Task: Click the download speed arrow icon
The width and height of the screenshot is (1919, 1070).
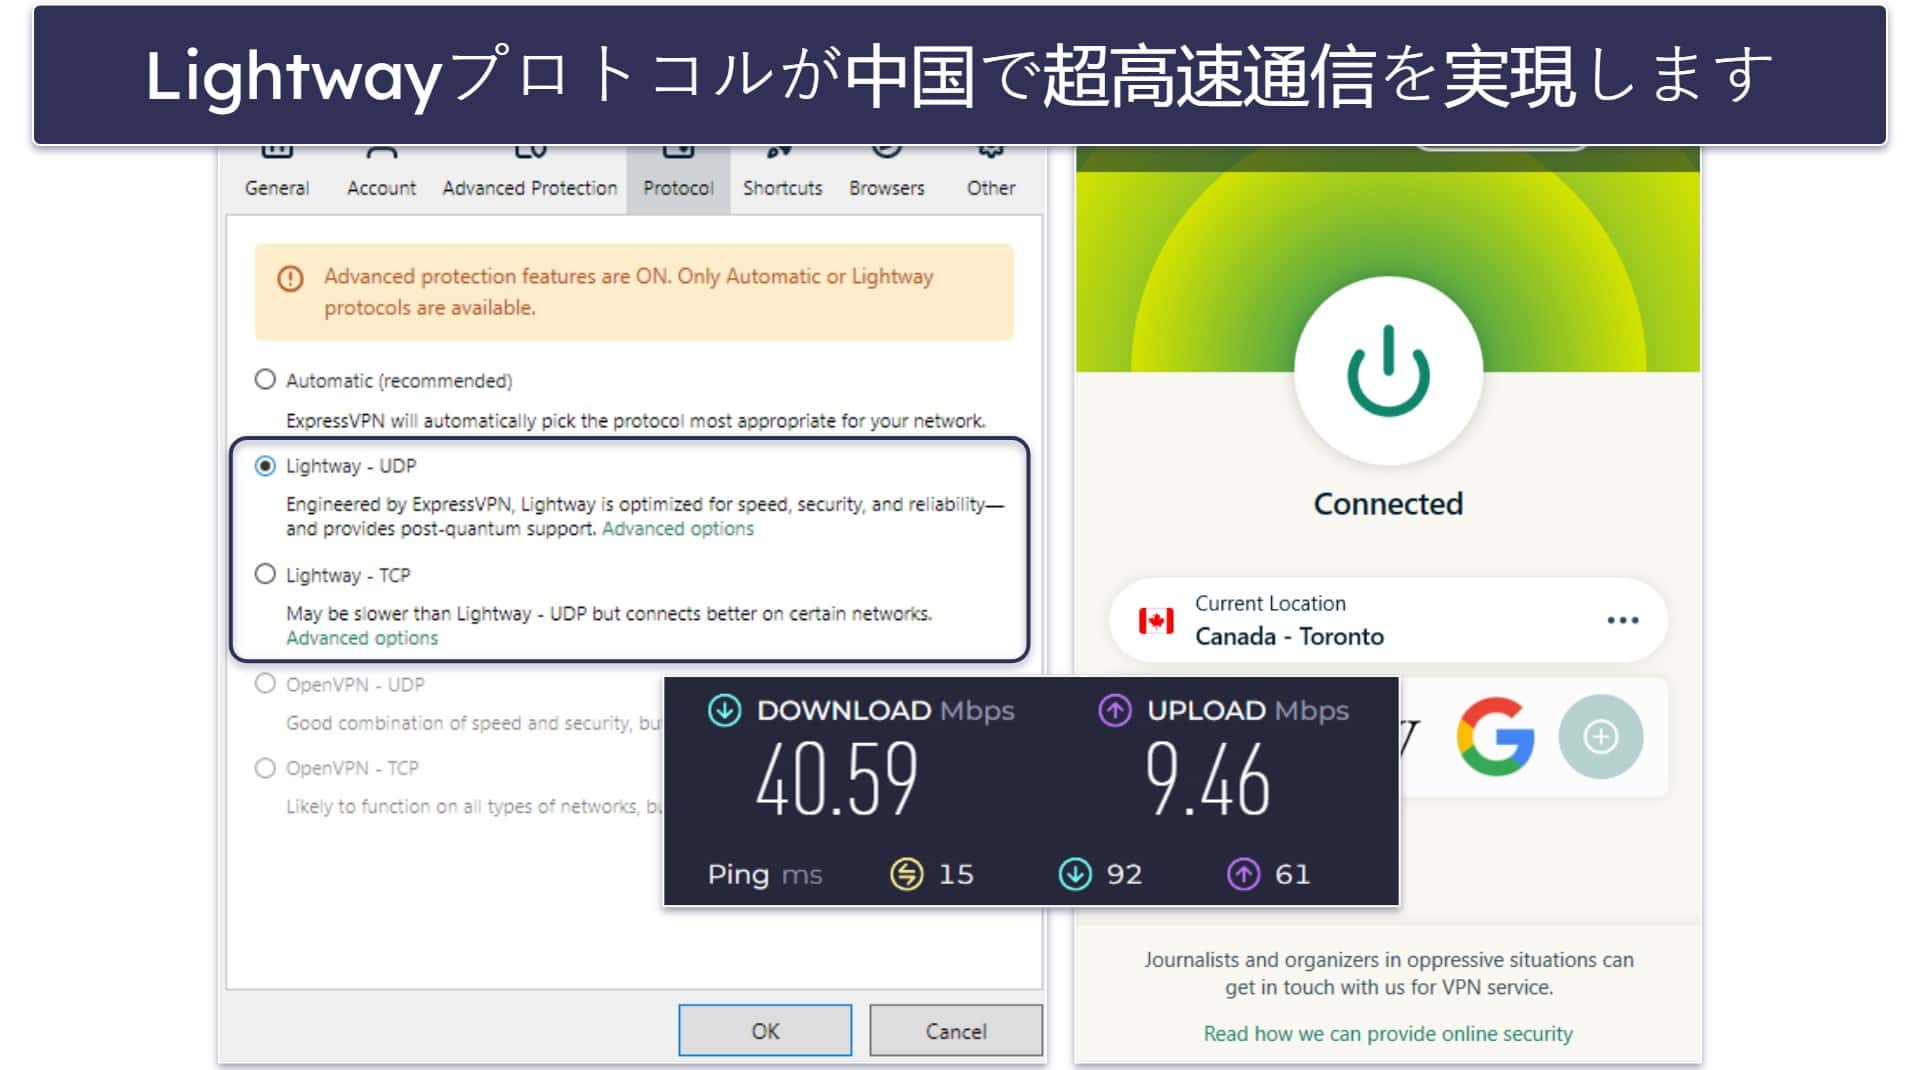Action: (x=724, y=710)
